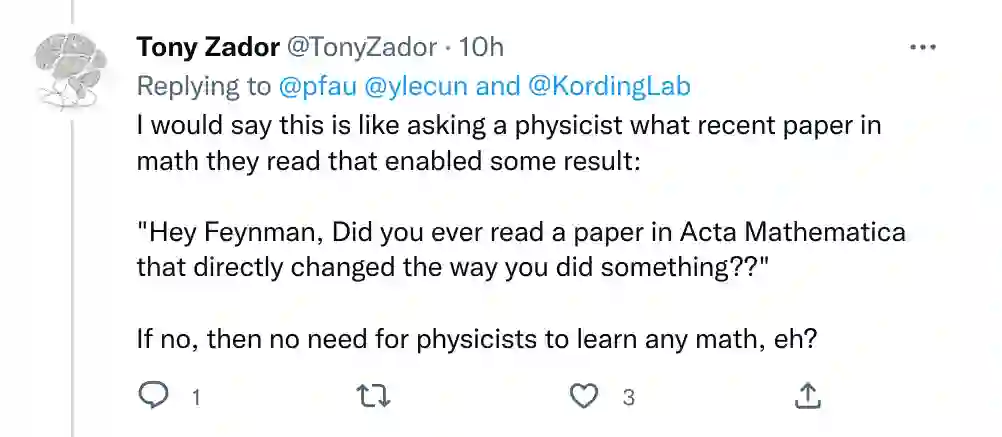Click the "Replying to" label text
The width and height of the screenshot is (1002, 437).
click(203, 86)
